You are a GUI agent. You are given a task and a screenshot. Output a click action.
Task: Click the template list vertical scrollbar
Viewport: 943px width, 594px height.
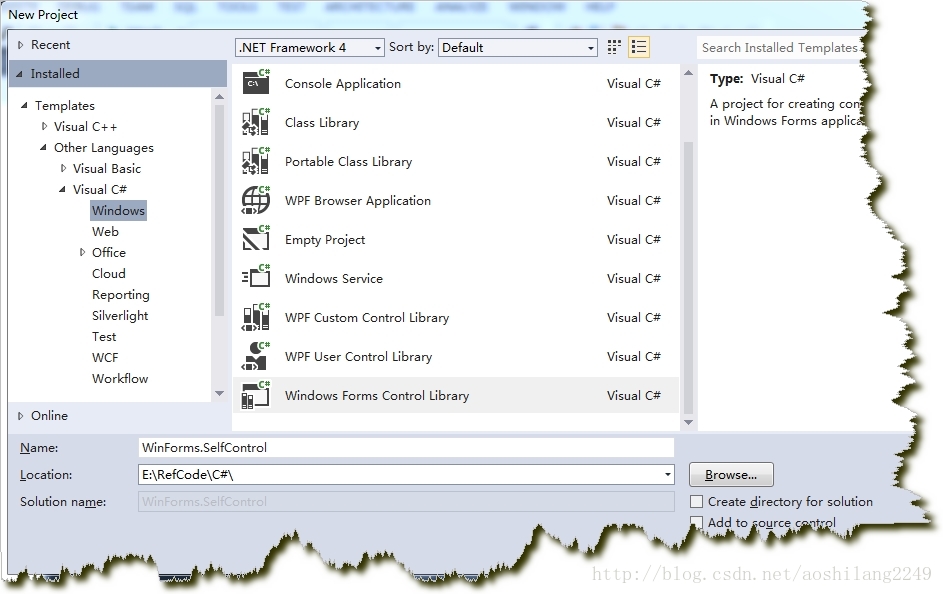tap(689, 278)
